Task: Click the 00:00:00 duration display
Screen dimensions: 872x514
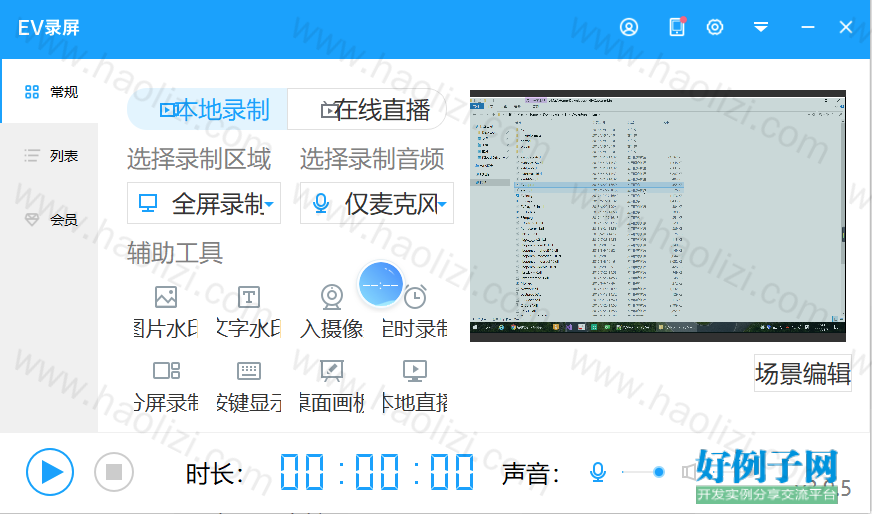Action: point(377,472)
